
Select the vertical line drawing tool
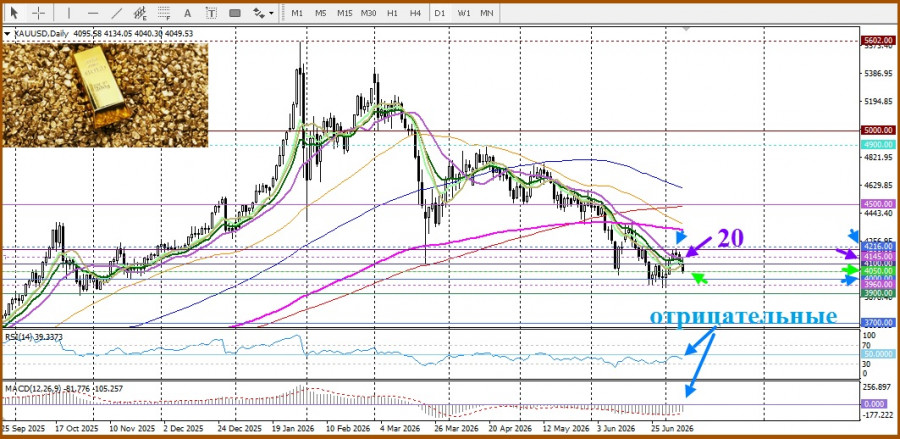[69, 13]
